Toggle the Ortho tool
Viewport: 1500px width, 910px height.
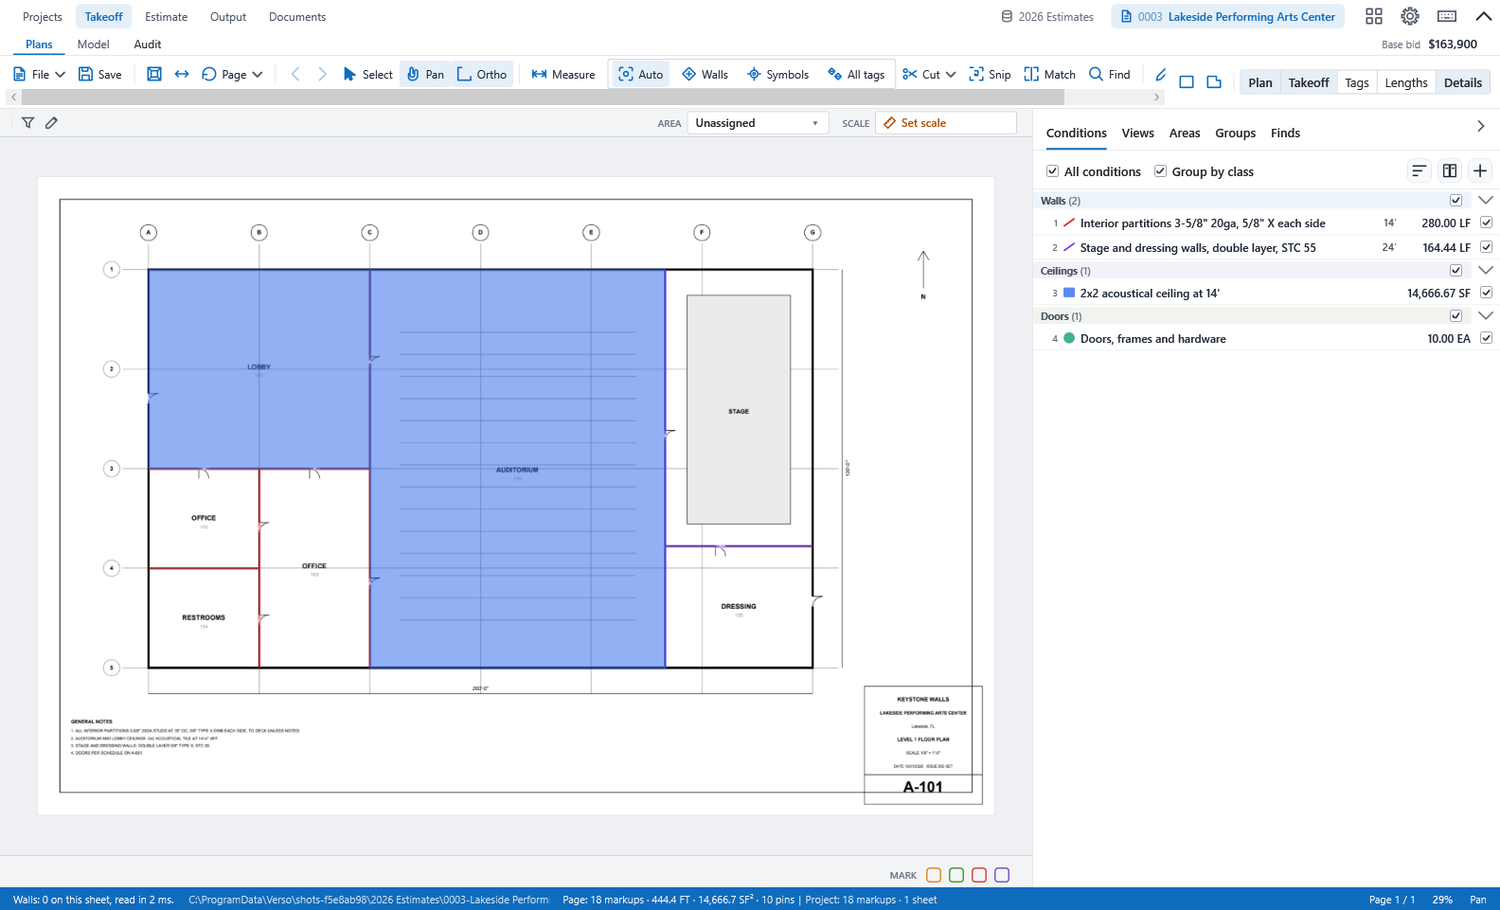click(482, 74)
